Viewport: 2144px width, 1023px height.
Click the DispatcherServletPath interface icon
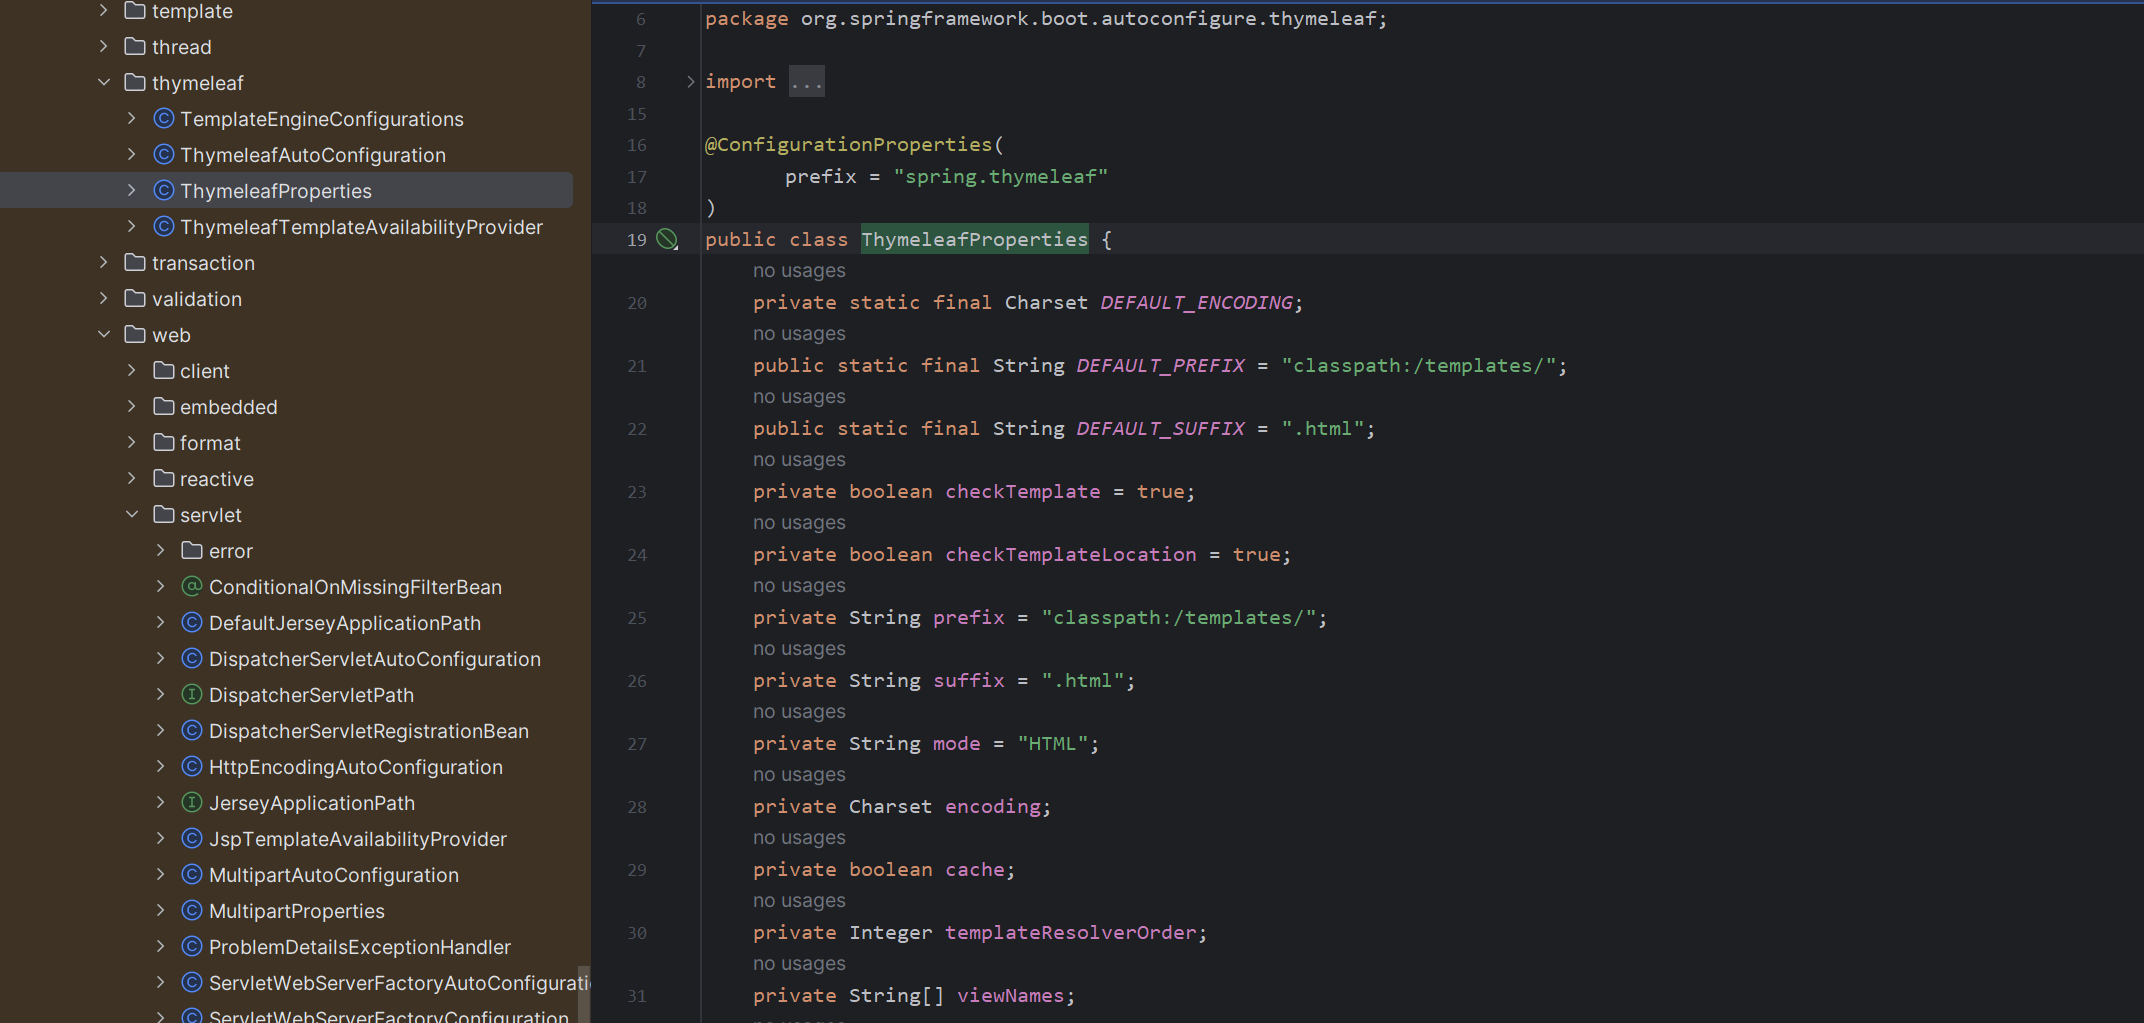(x=192, y=694)
